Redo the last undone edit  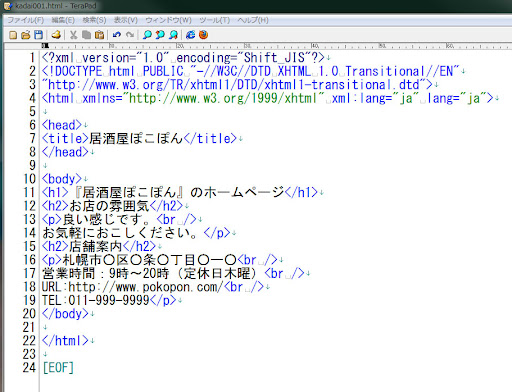(x=130, y=35)
